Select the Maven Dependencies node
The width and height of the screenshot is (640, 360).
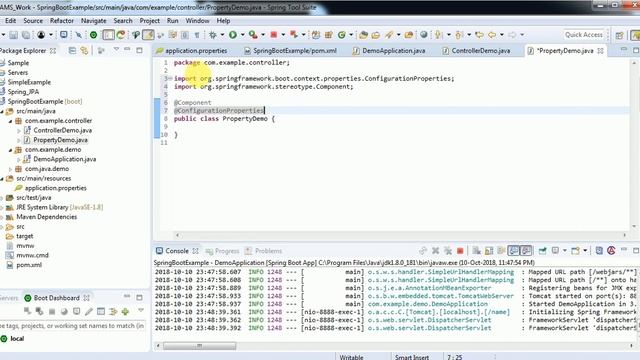[x=46, y=217]
